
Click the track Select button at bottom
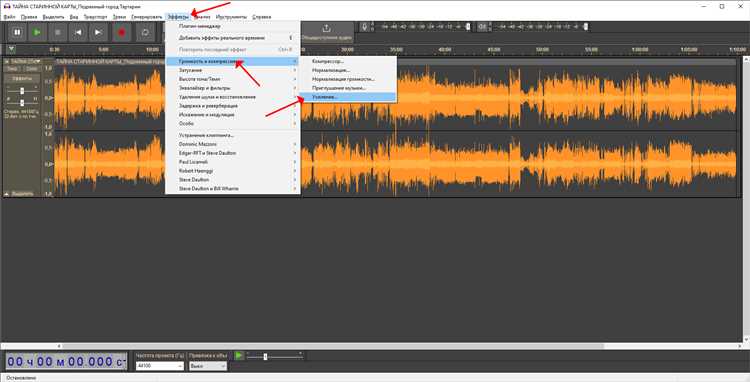click(x=22, y=194)
